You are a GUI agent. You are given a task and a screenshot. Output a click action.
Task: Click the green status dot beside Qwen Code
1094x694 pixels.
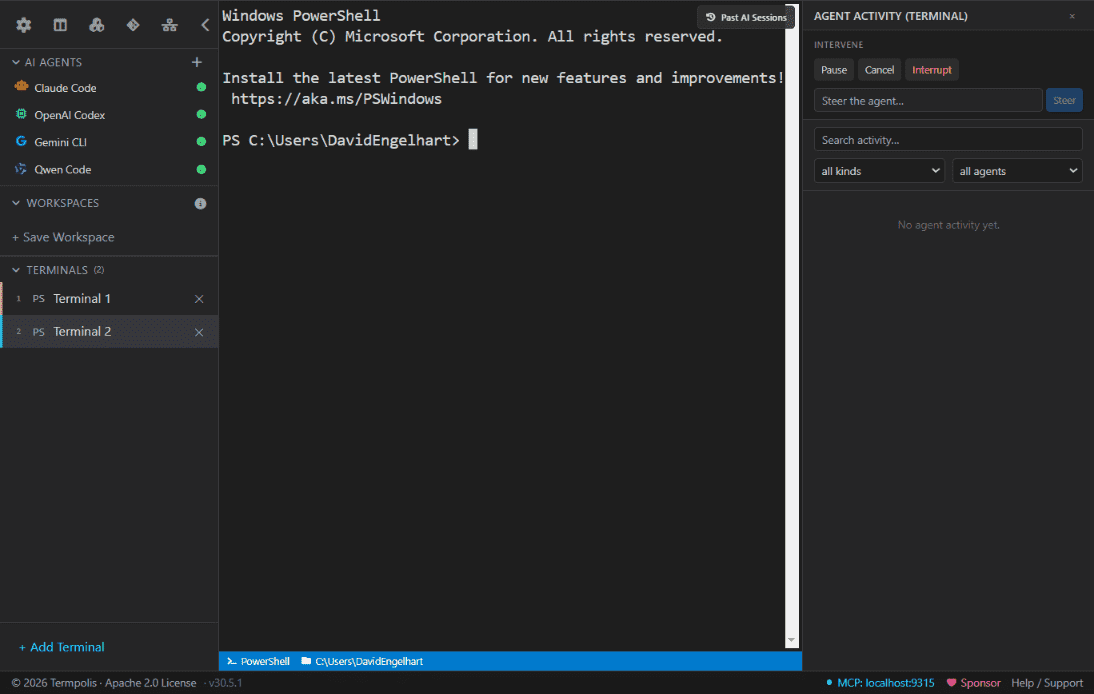pyautogui.click(x=201, y=169)
